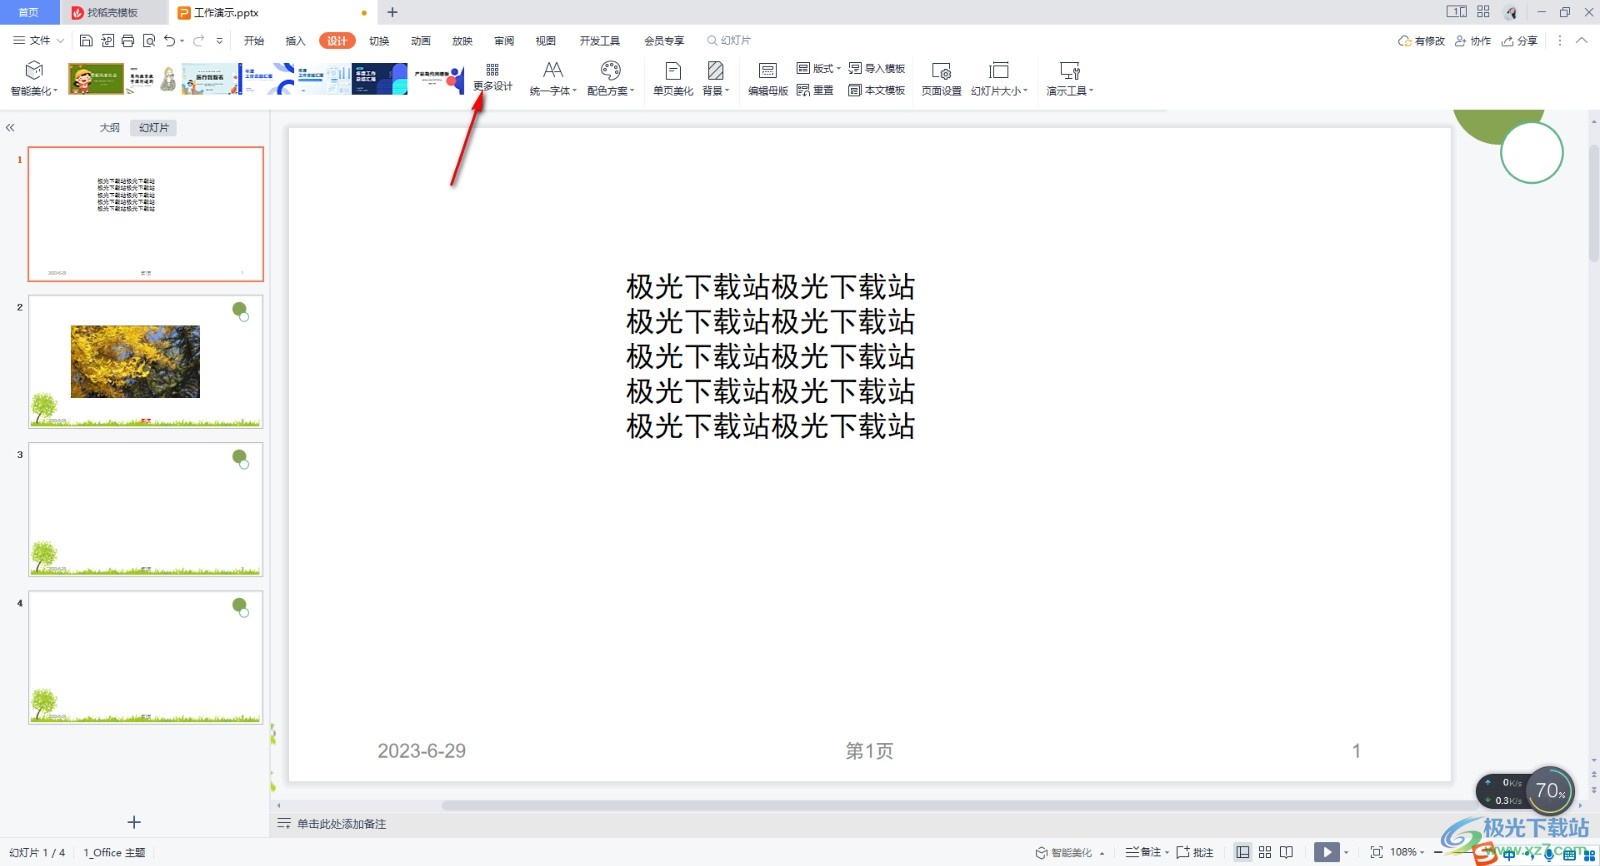This screenshot has width=1600, height=866.
Task: Open the 开始 Home ribbon tab
Action: (x=254, y=41)
